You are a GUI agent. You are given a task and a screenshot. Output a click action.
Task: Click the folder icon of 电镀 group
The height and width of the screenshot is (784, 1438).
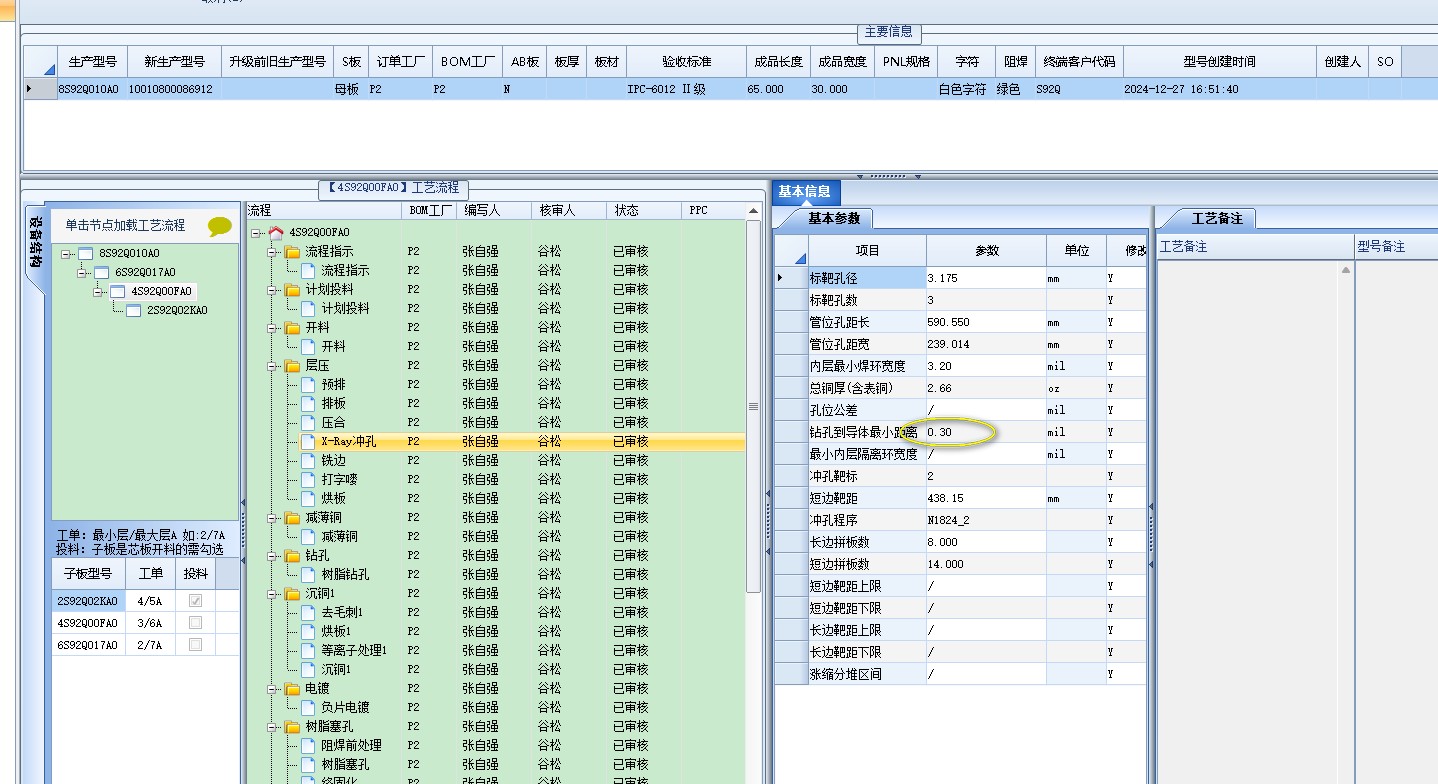pos(292,689)
